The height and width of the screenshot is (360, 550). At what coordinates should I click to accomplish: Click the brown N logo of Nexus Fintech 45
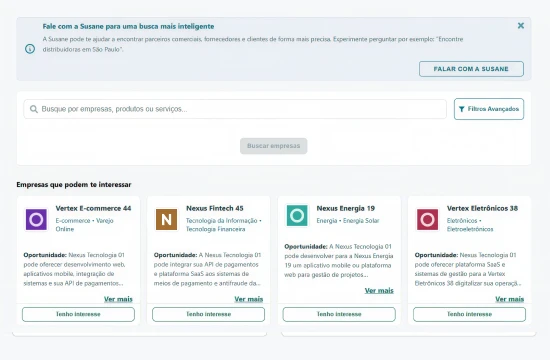(x=166, y=220)
